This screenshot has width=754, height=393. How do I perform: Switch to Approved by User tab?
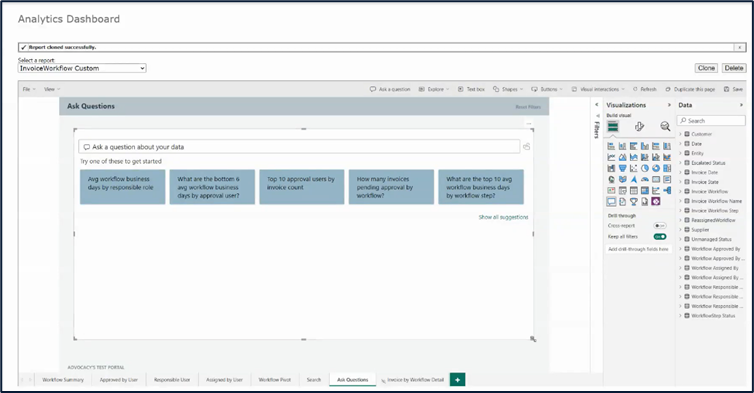pos(119,380)
